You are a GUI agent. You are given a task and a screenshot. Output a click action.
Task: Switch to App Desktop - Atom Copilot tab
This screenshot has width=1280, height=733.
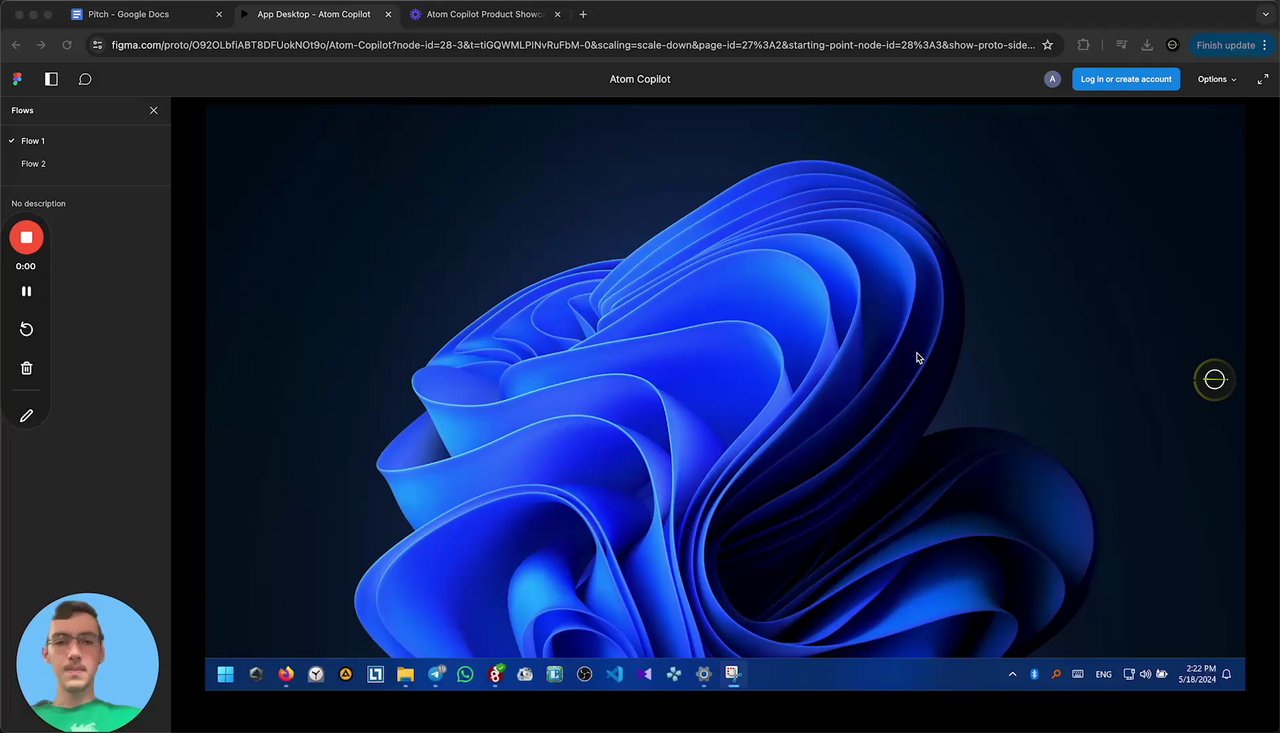point(316,15)
